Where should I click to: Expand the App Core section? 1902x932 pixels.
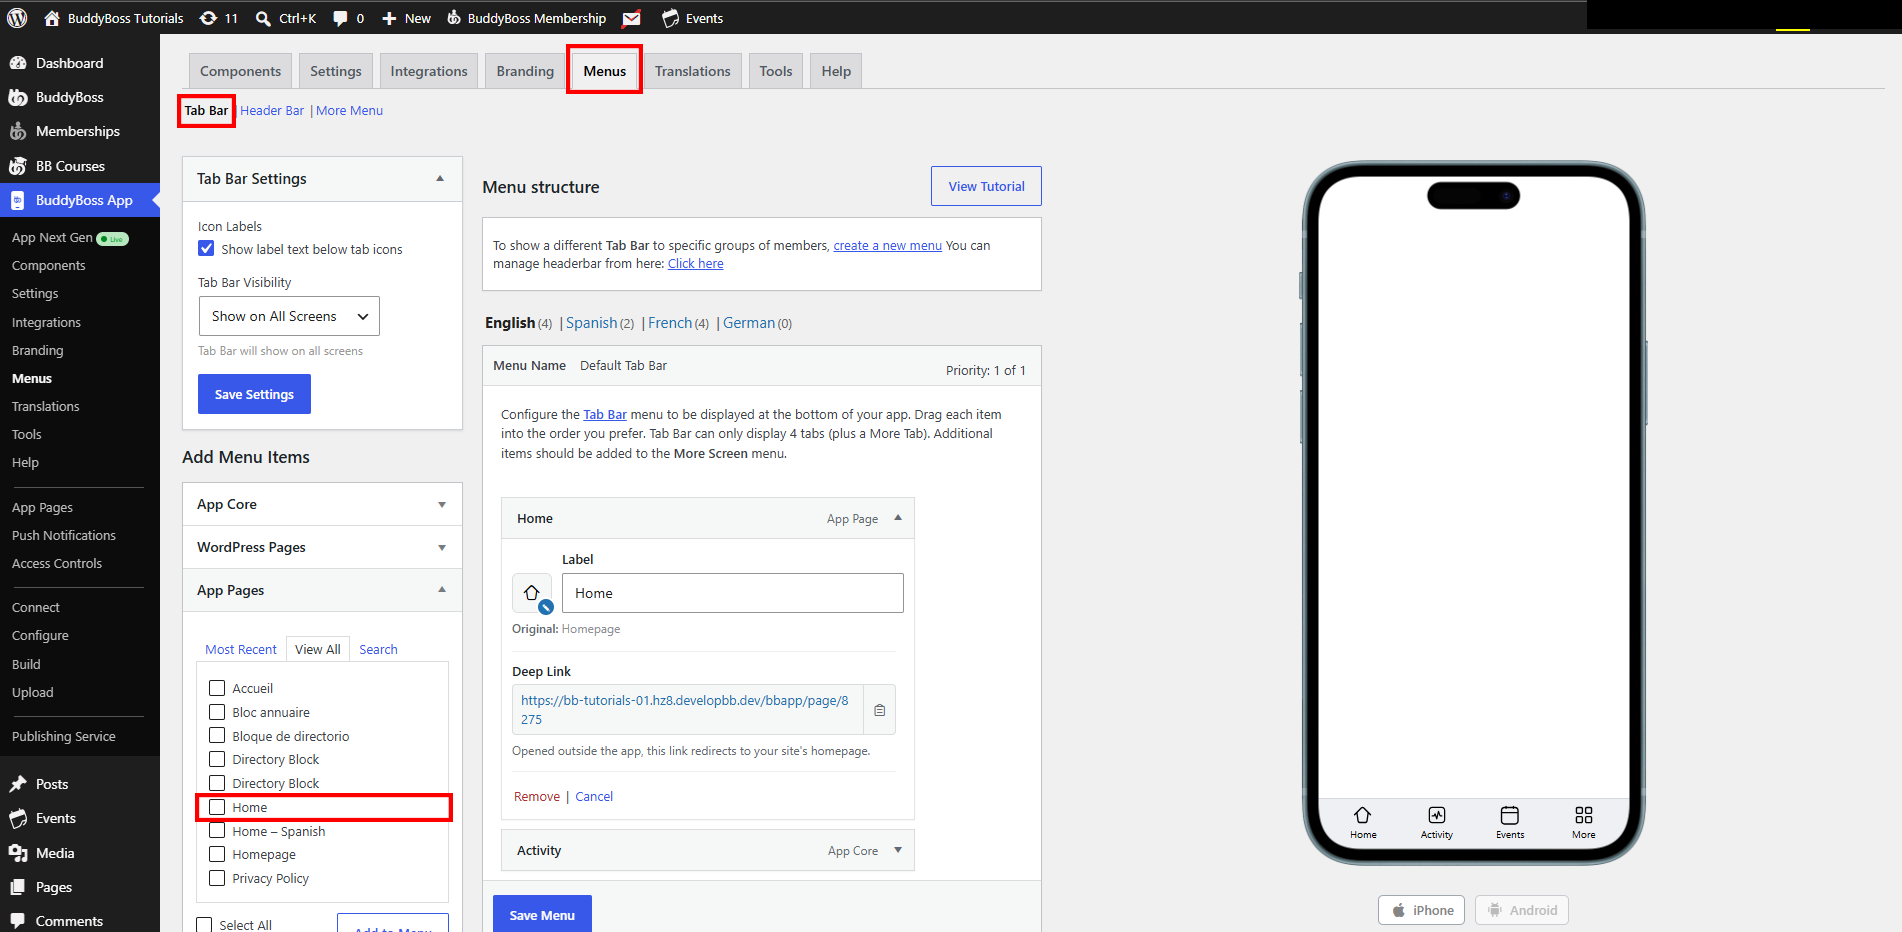pyautogui.click(x=322, y=504)
